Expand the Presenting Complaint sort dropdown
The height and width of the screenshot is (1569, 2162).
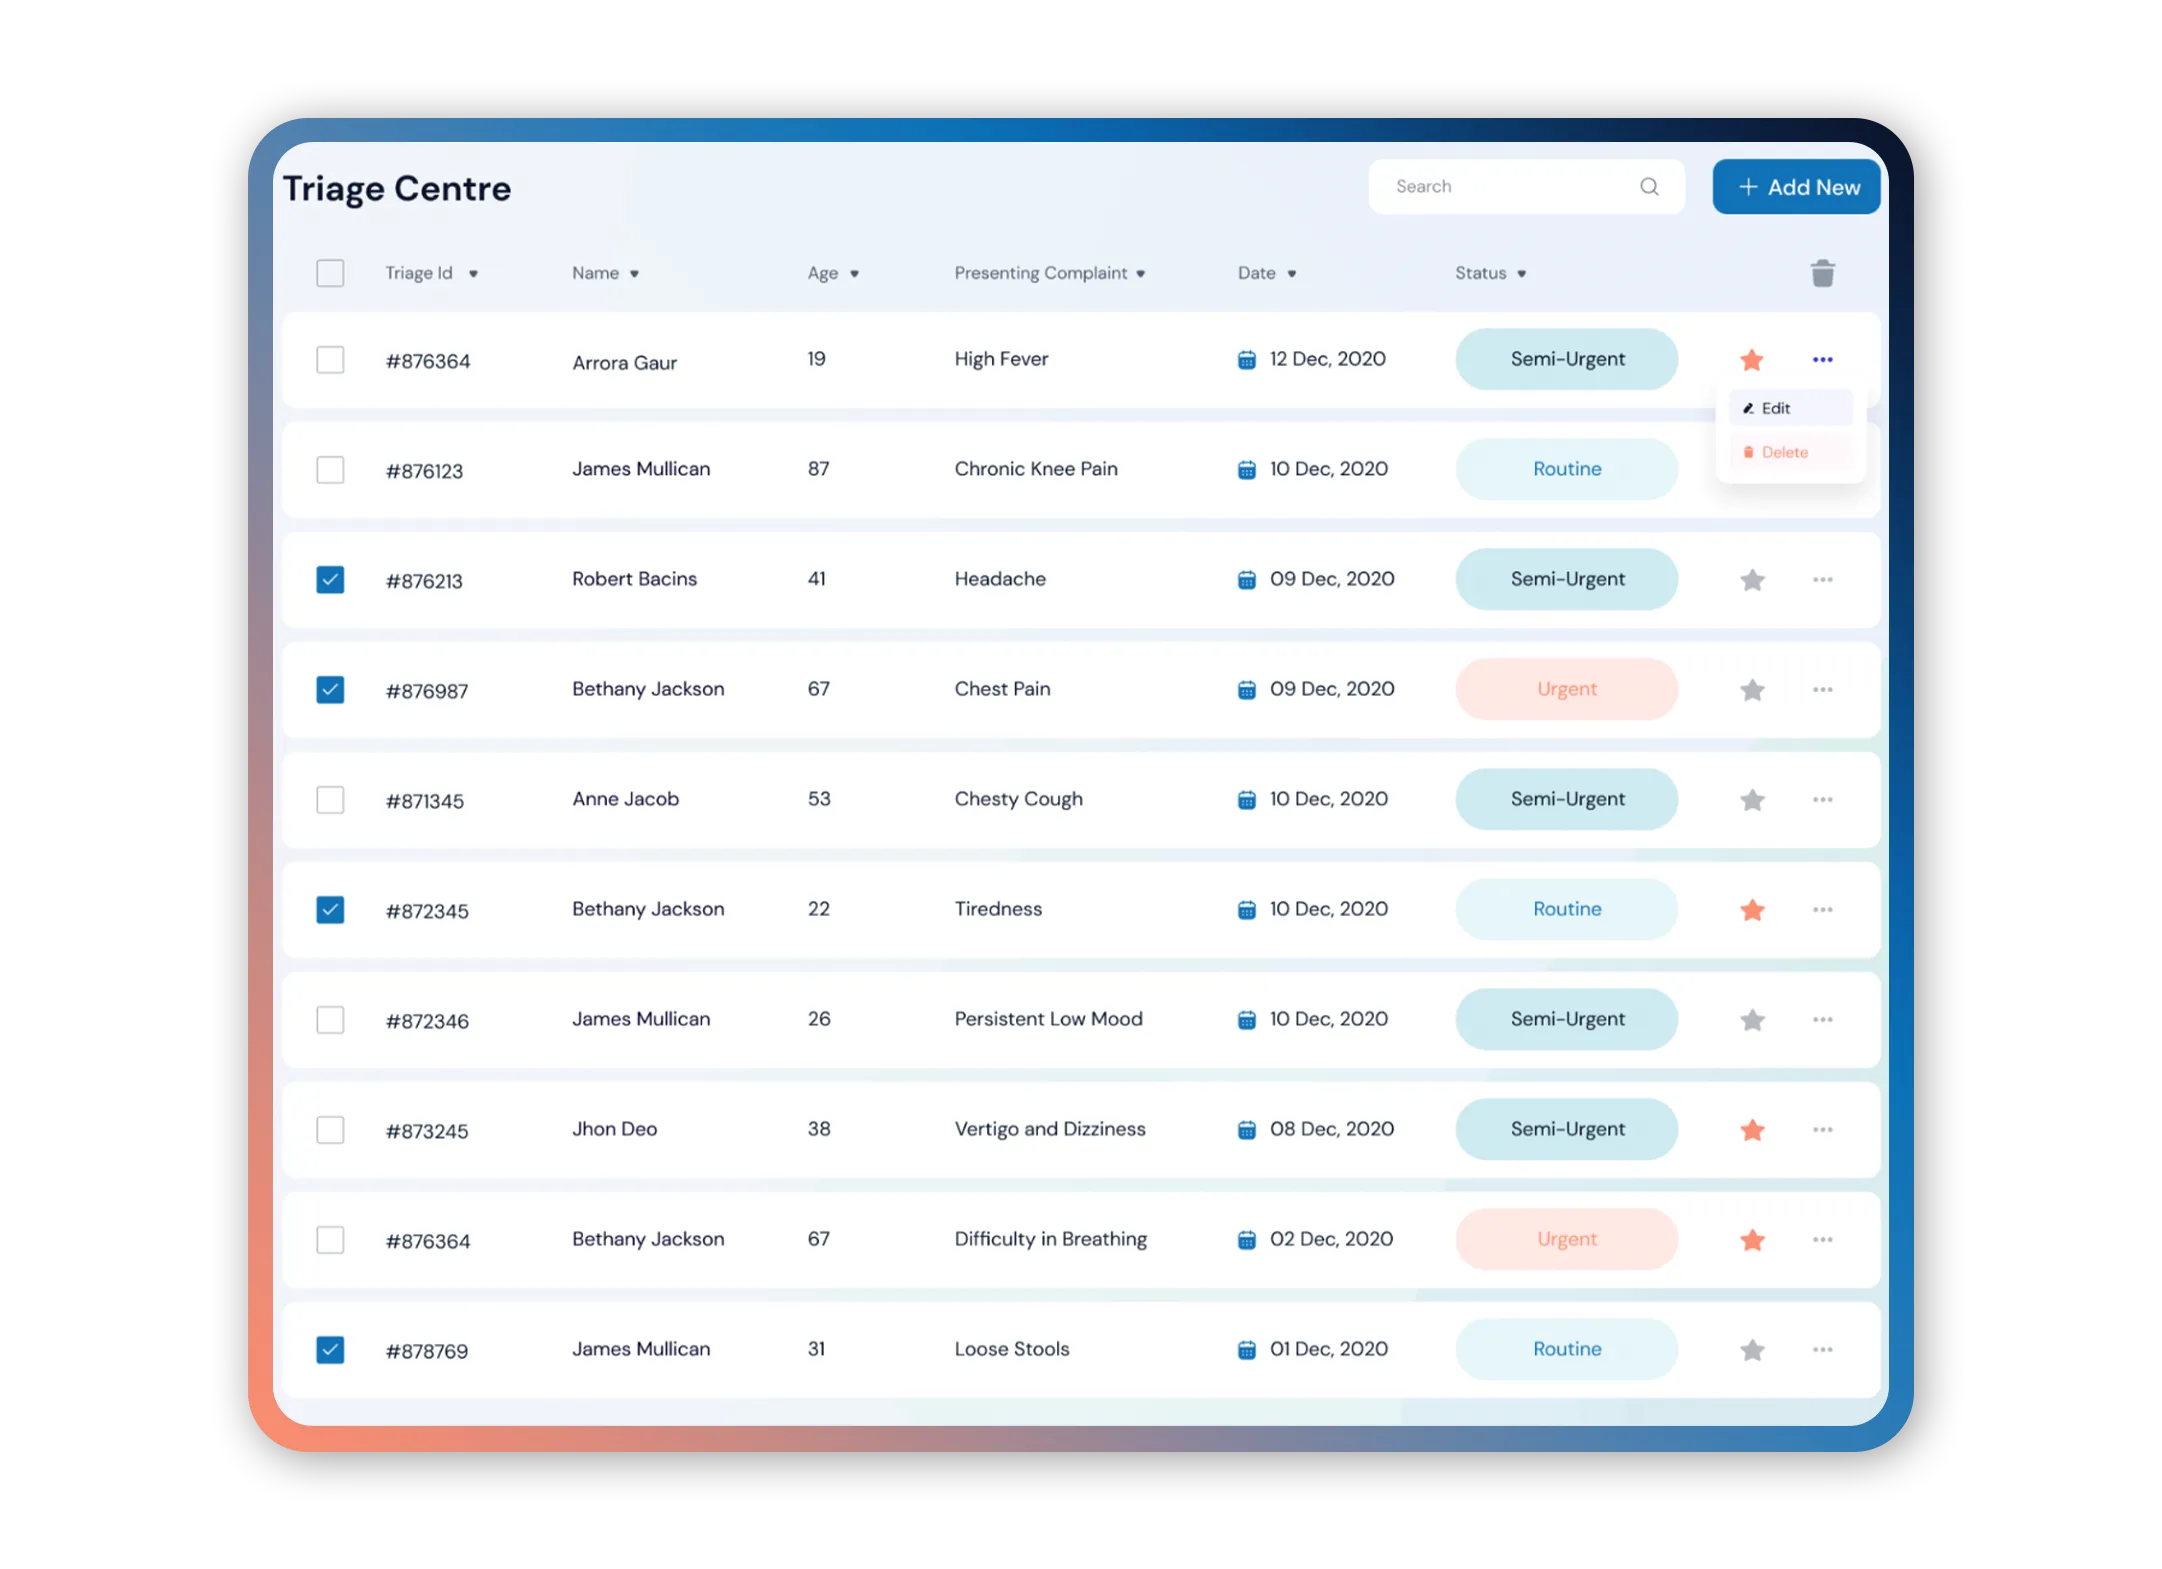(x=1140, y=274)
